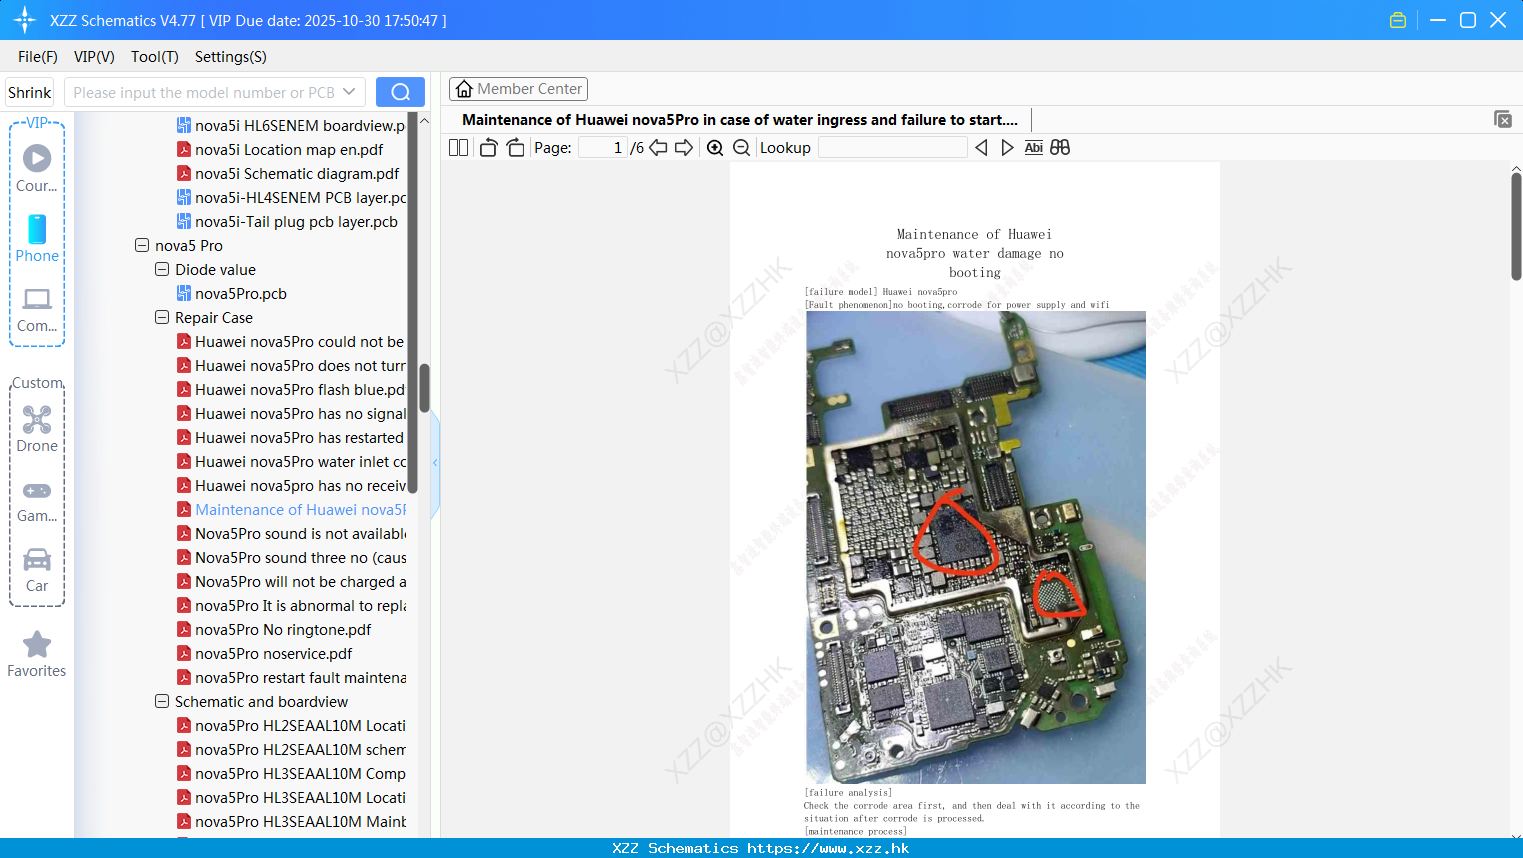Viewport: 1523px width, 858px height.
Task: Rotate the page counter-clockwise
Action: click(488, 148)
